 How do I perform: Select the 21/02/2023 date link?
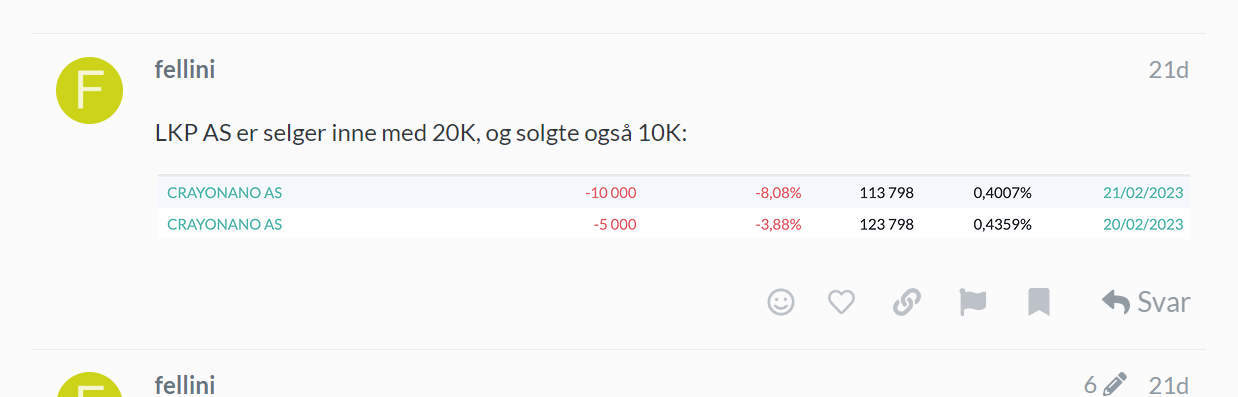[1143, 192]
